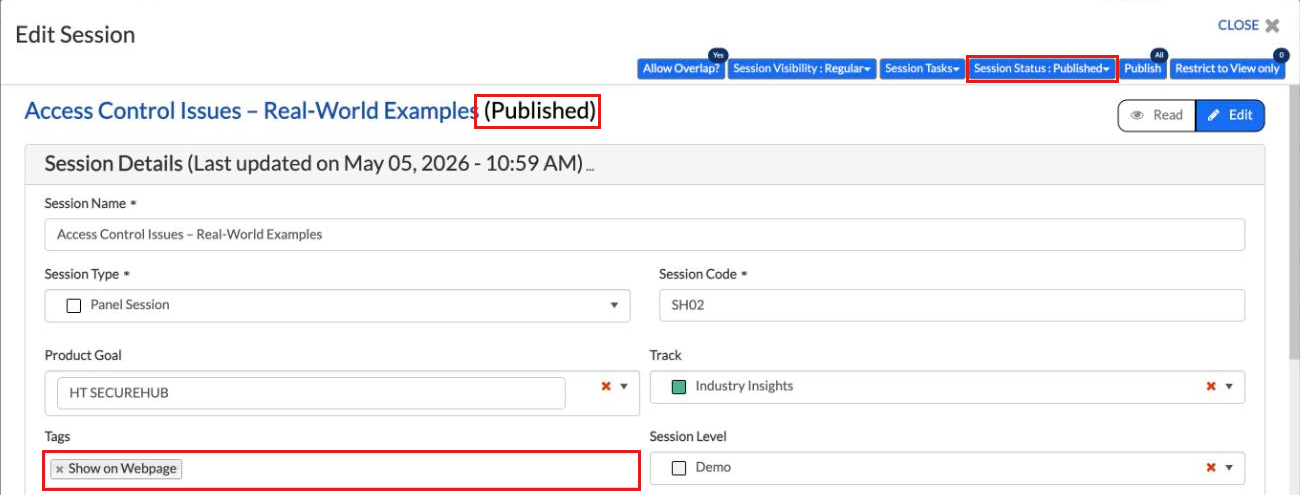Click the green Industry Insights swatch
The height and width of the screenshot is (495, 1300).
point(679,386)
